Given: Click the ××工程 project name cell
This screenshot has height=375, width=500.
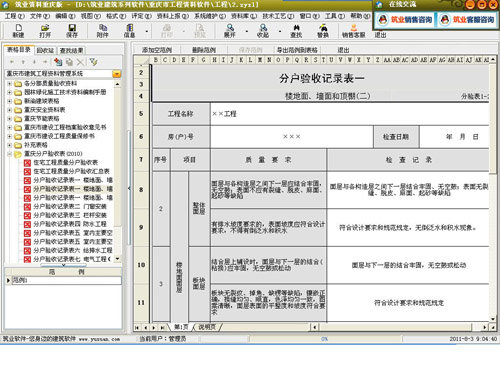Looking at the screenshot, I should [350, 114].
